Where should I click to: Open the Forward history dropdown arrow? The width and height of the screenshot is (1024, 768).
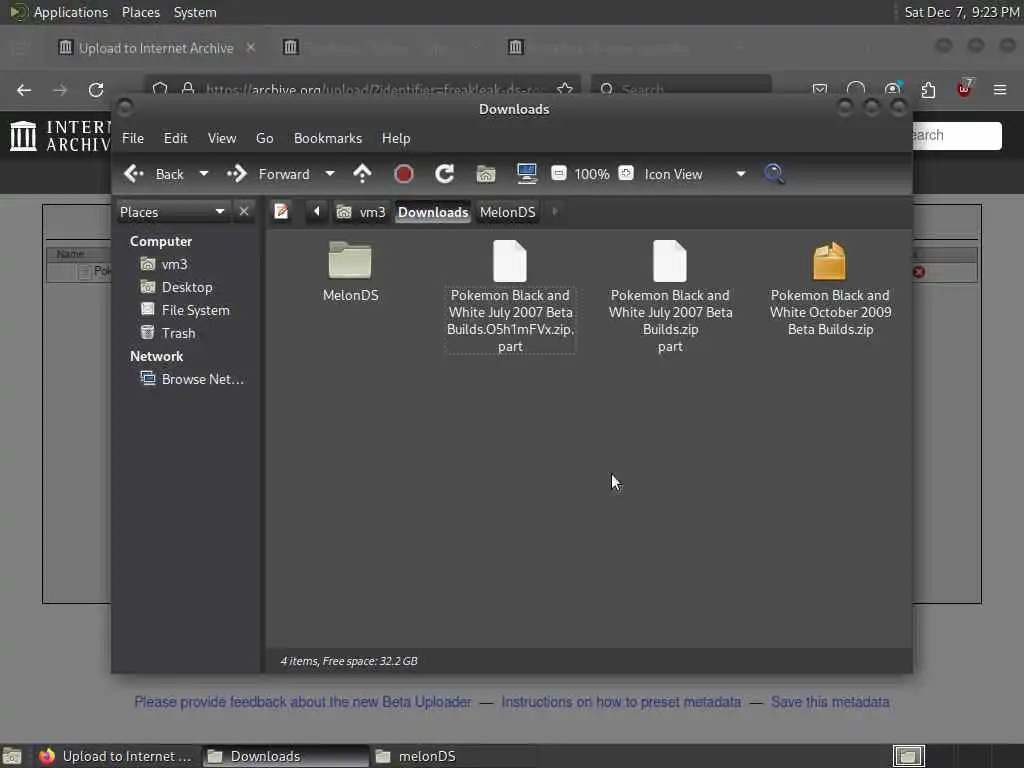point(330,174)
